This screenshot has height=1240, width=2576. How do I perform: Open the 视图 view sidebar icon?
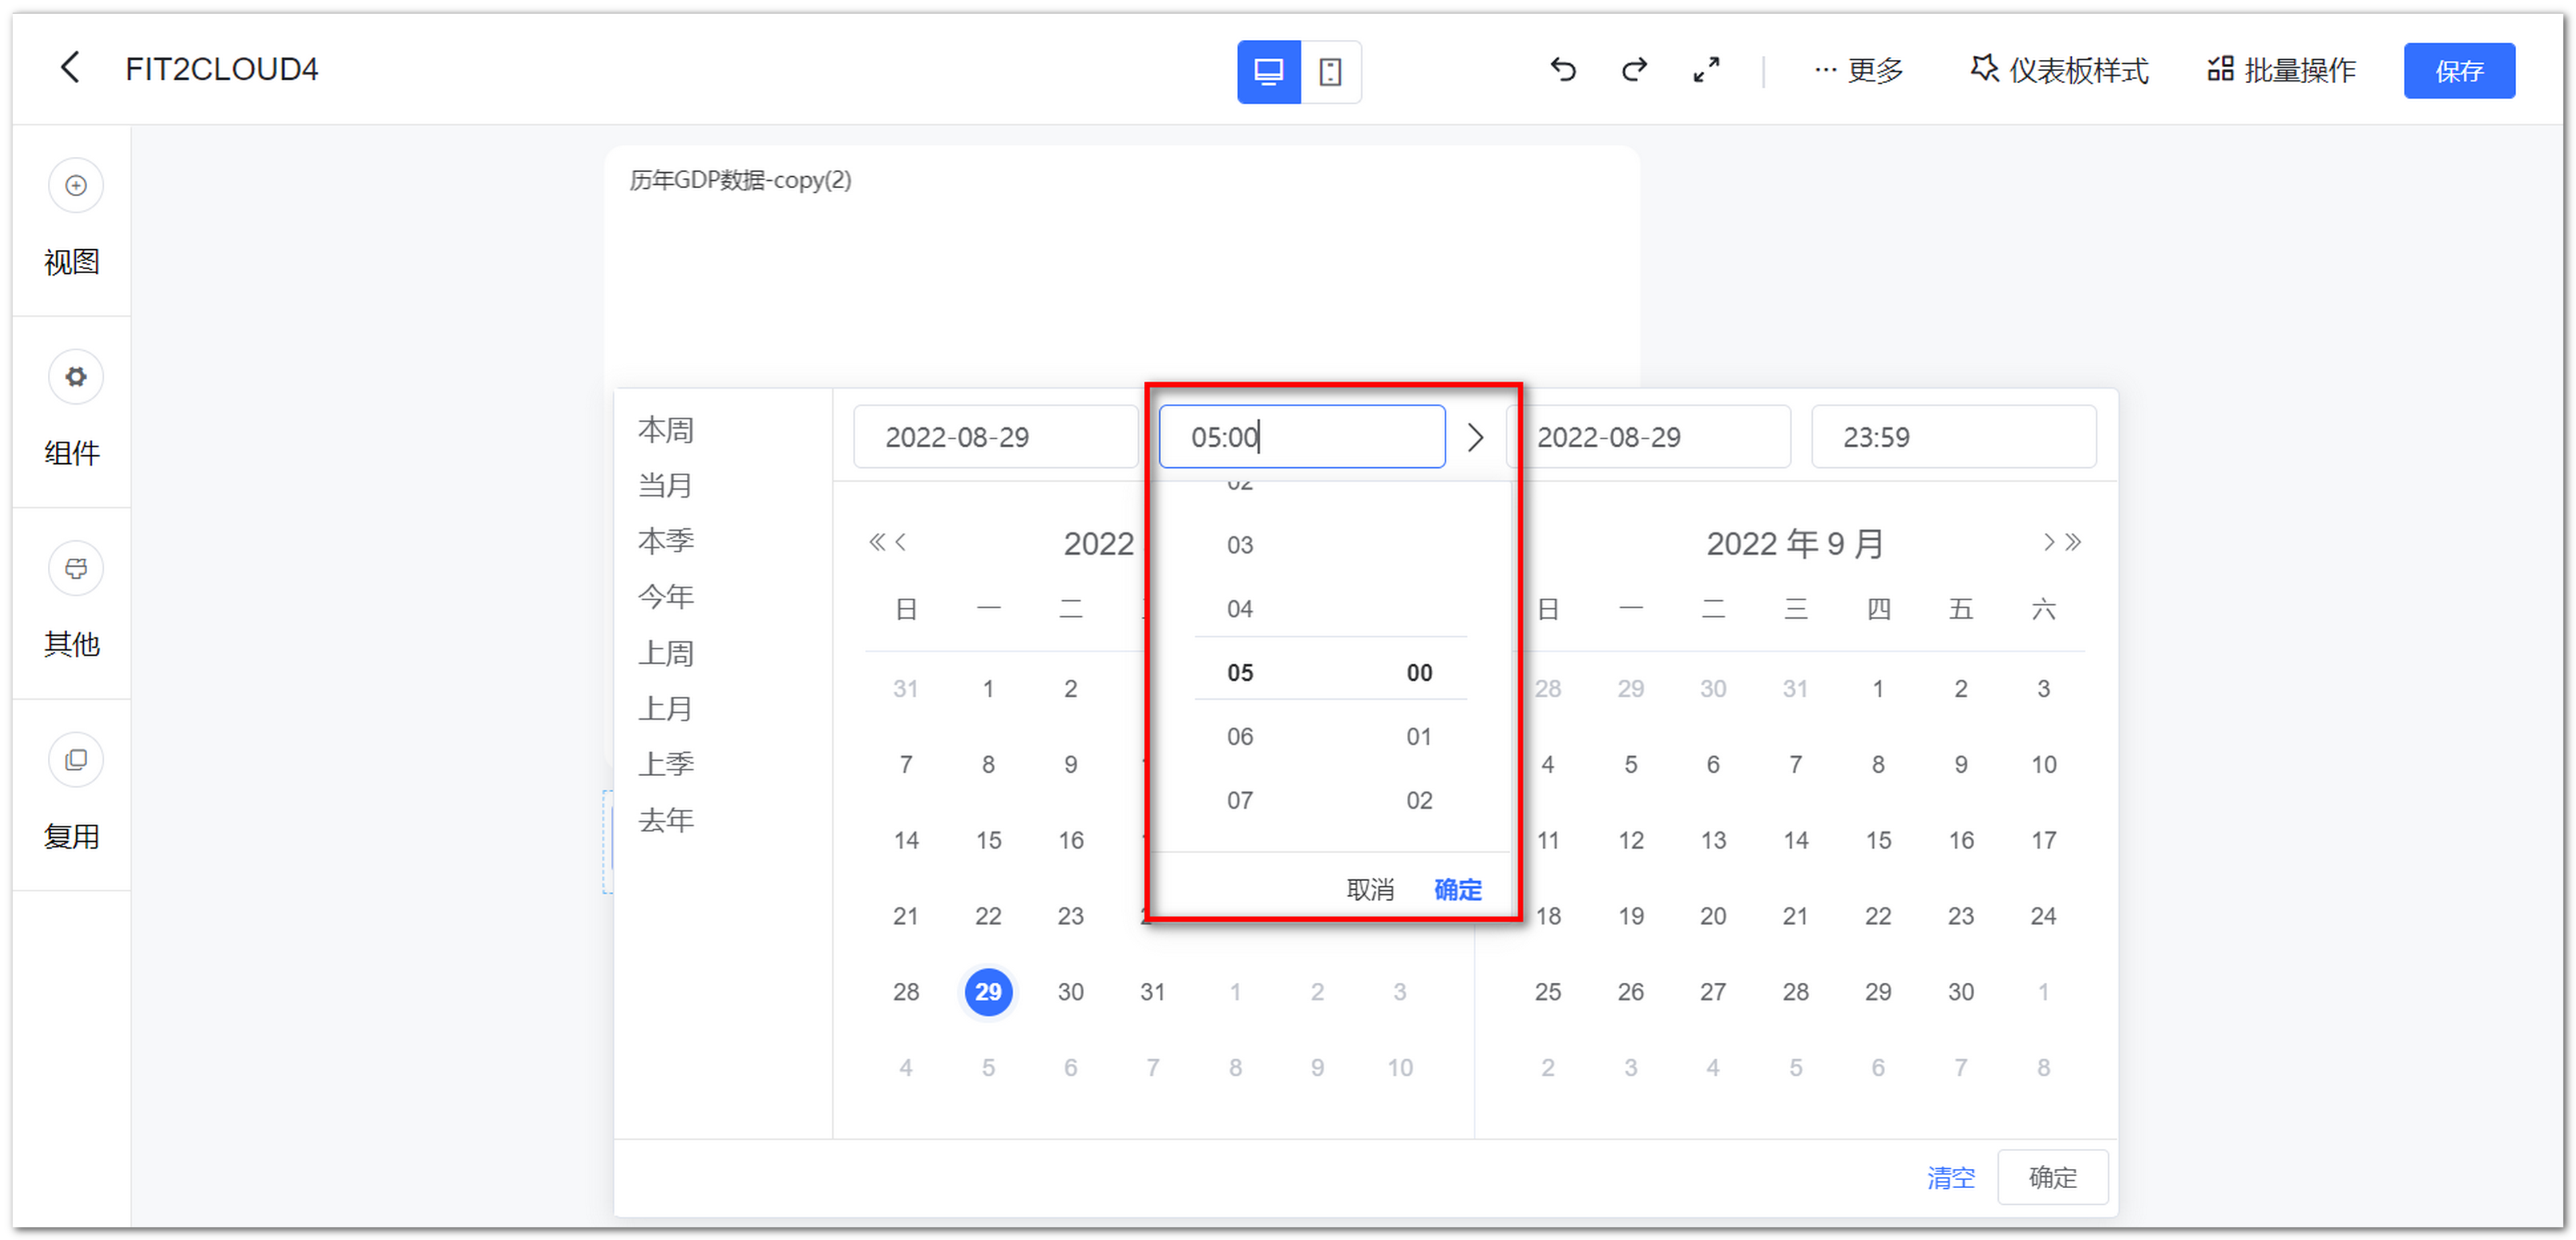pos(76,185)
